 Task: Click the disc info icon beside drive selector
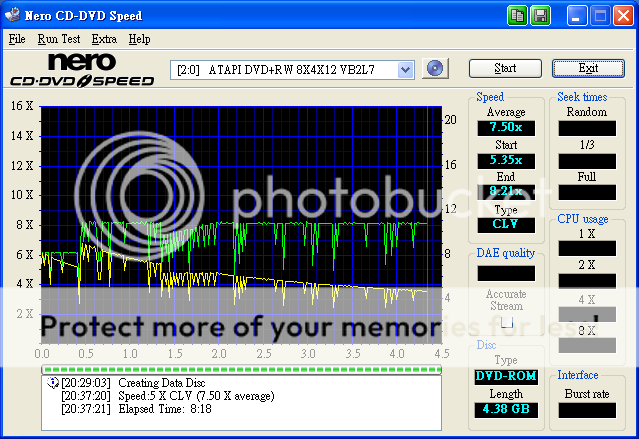(x=434, y=68)
